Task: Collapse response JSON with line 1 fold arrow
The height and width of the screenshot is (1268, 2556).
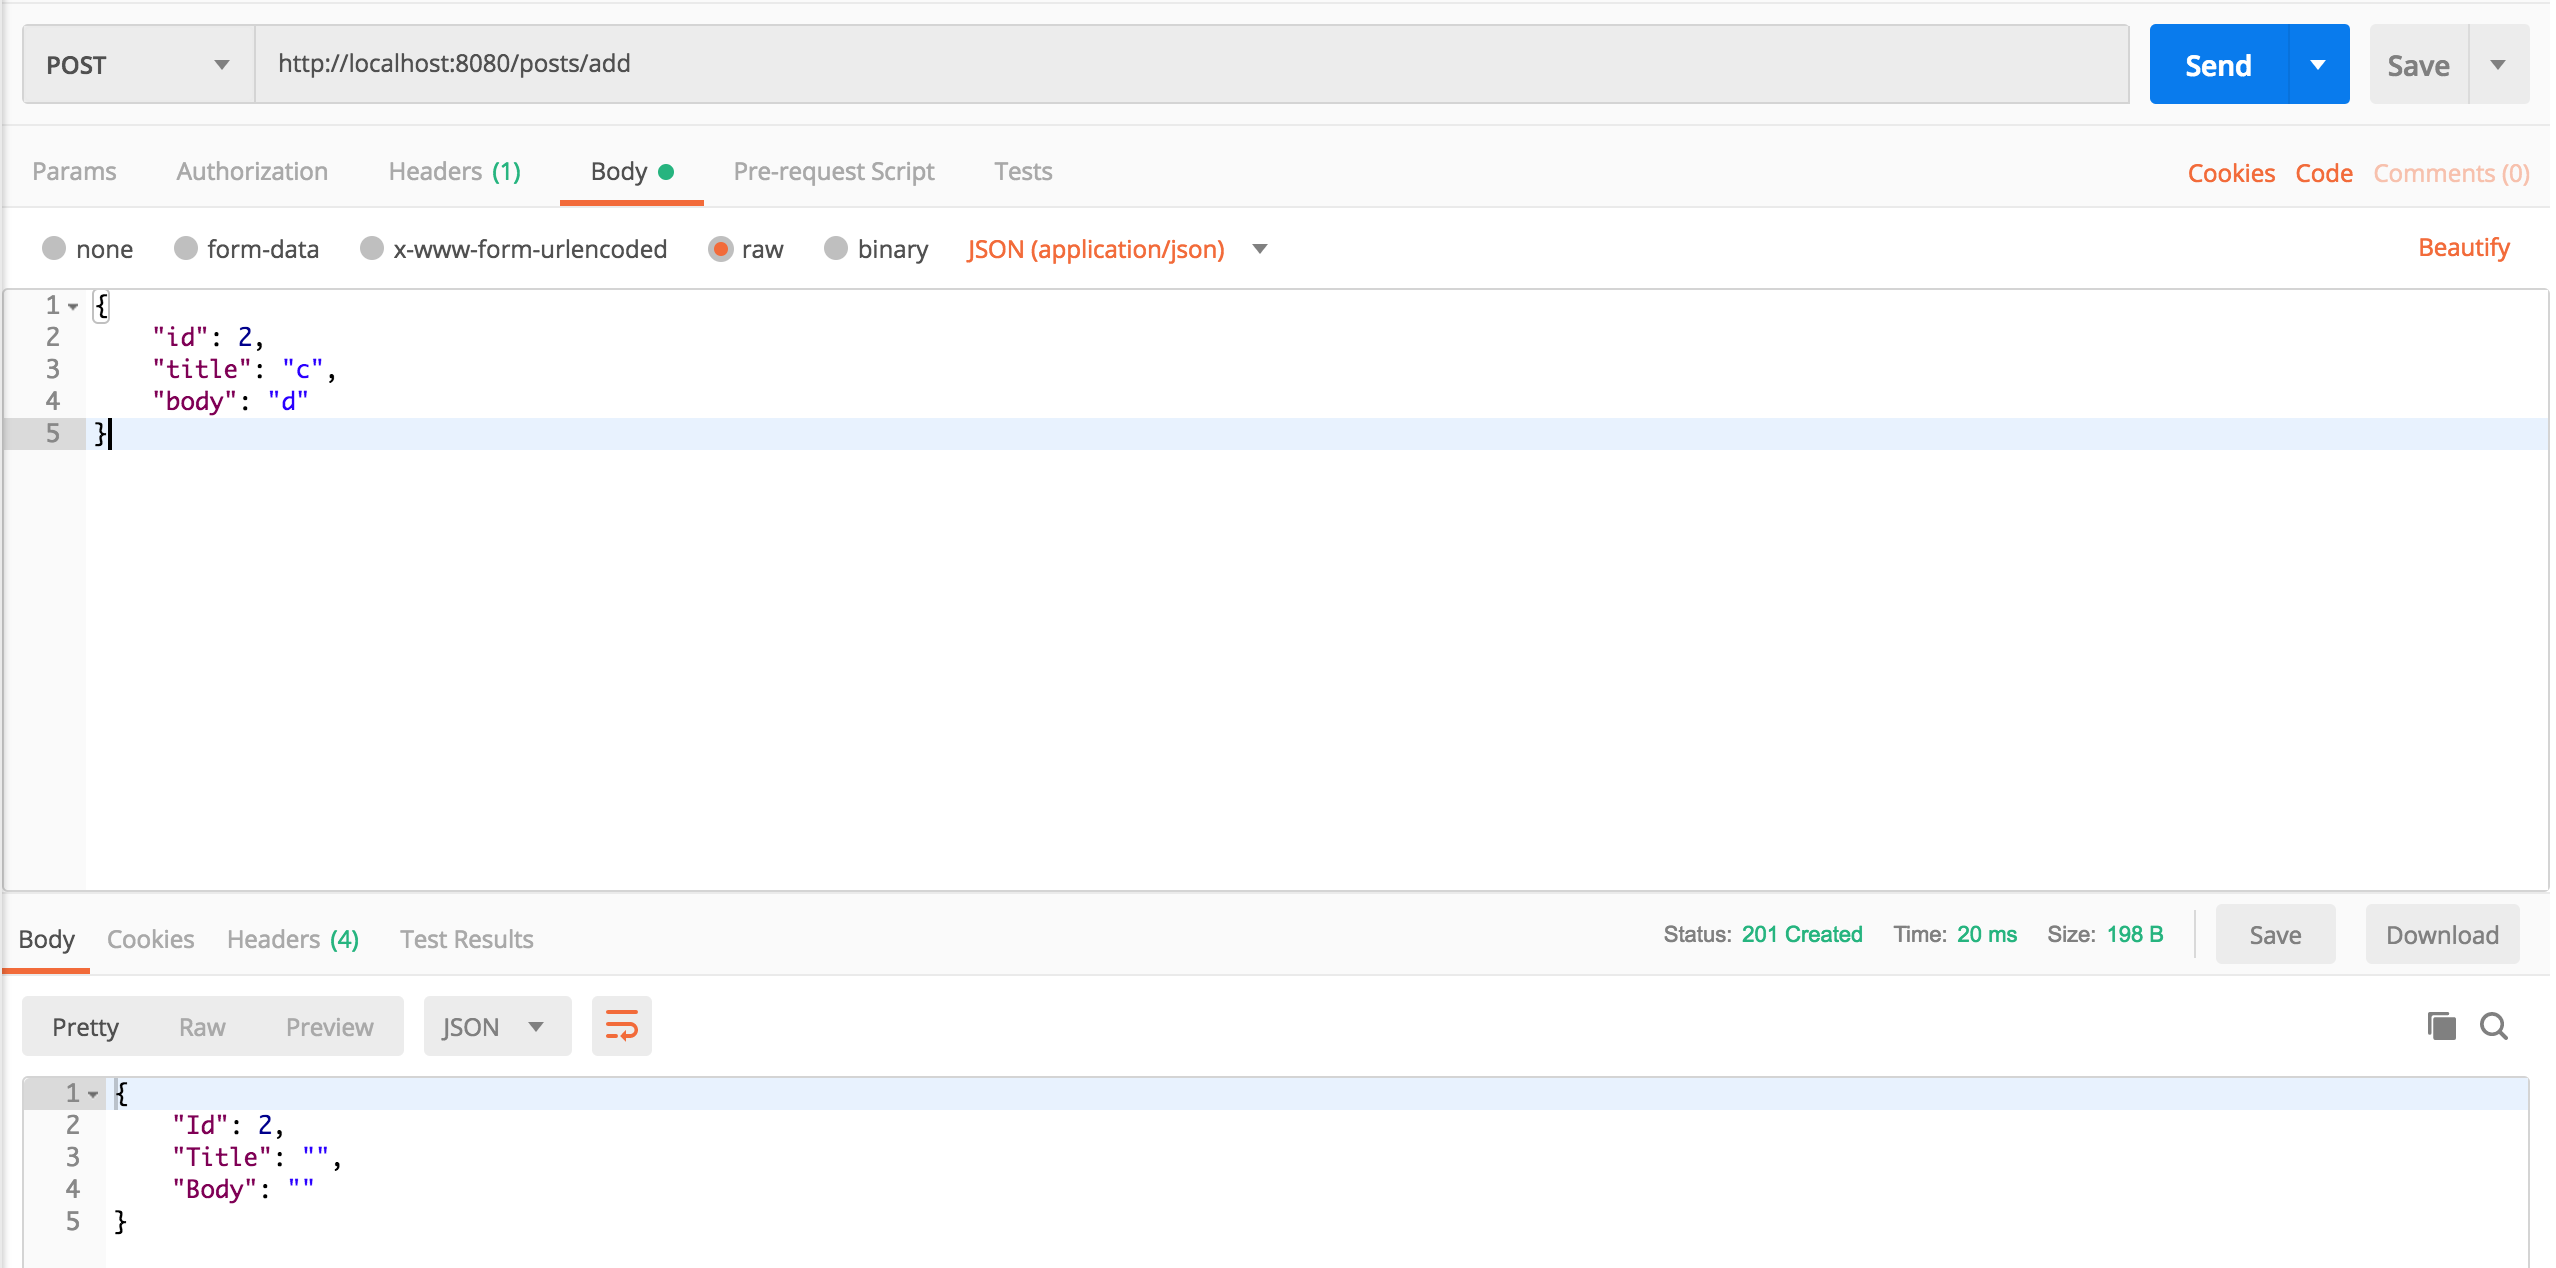Action: (93, 1094)
